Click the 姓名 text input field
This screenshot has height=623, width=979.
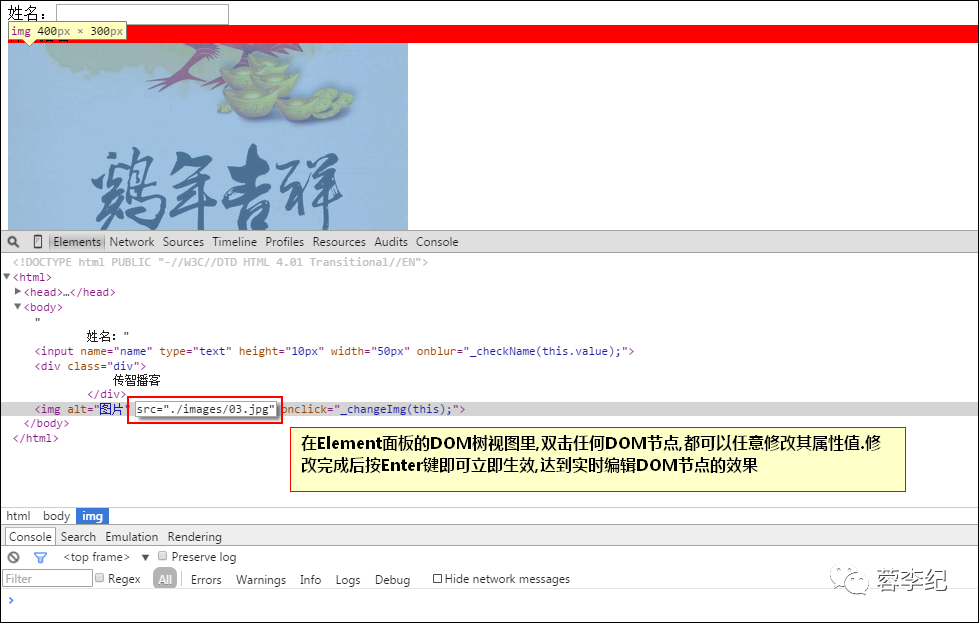tap(140, 13)
